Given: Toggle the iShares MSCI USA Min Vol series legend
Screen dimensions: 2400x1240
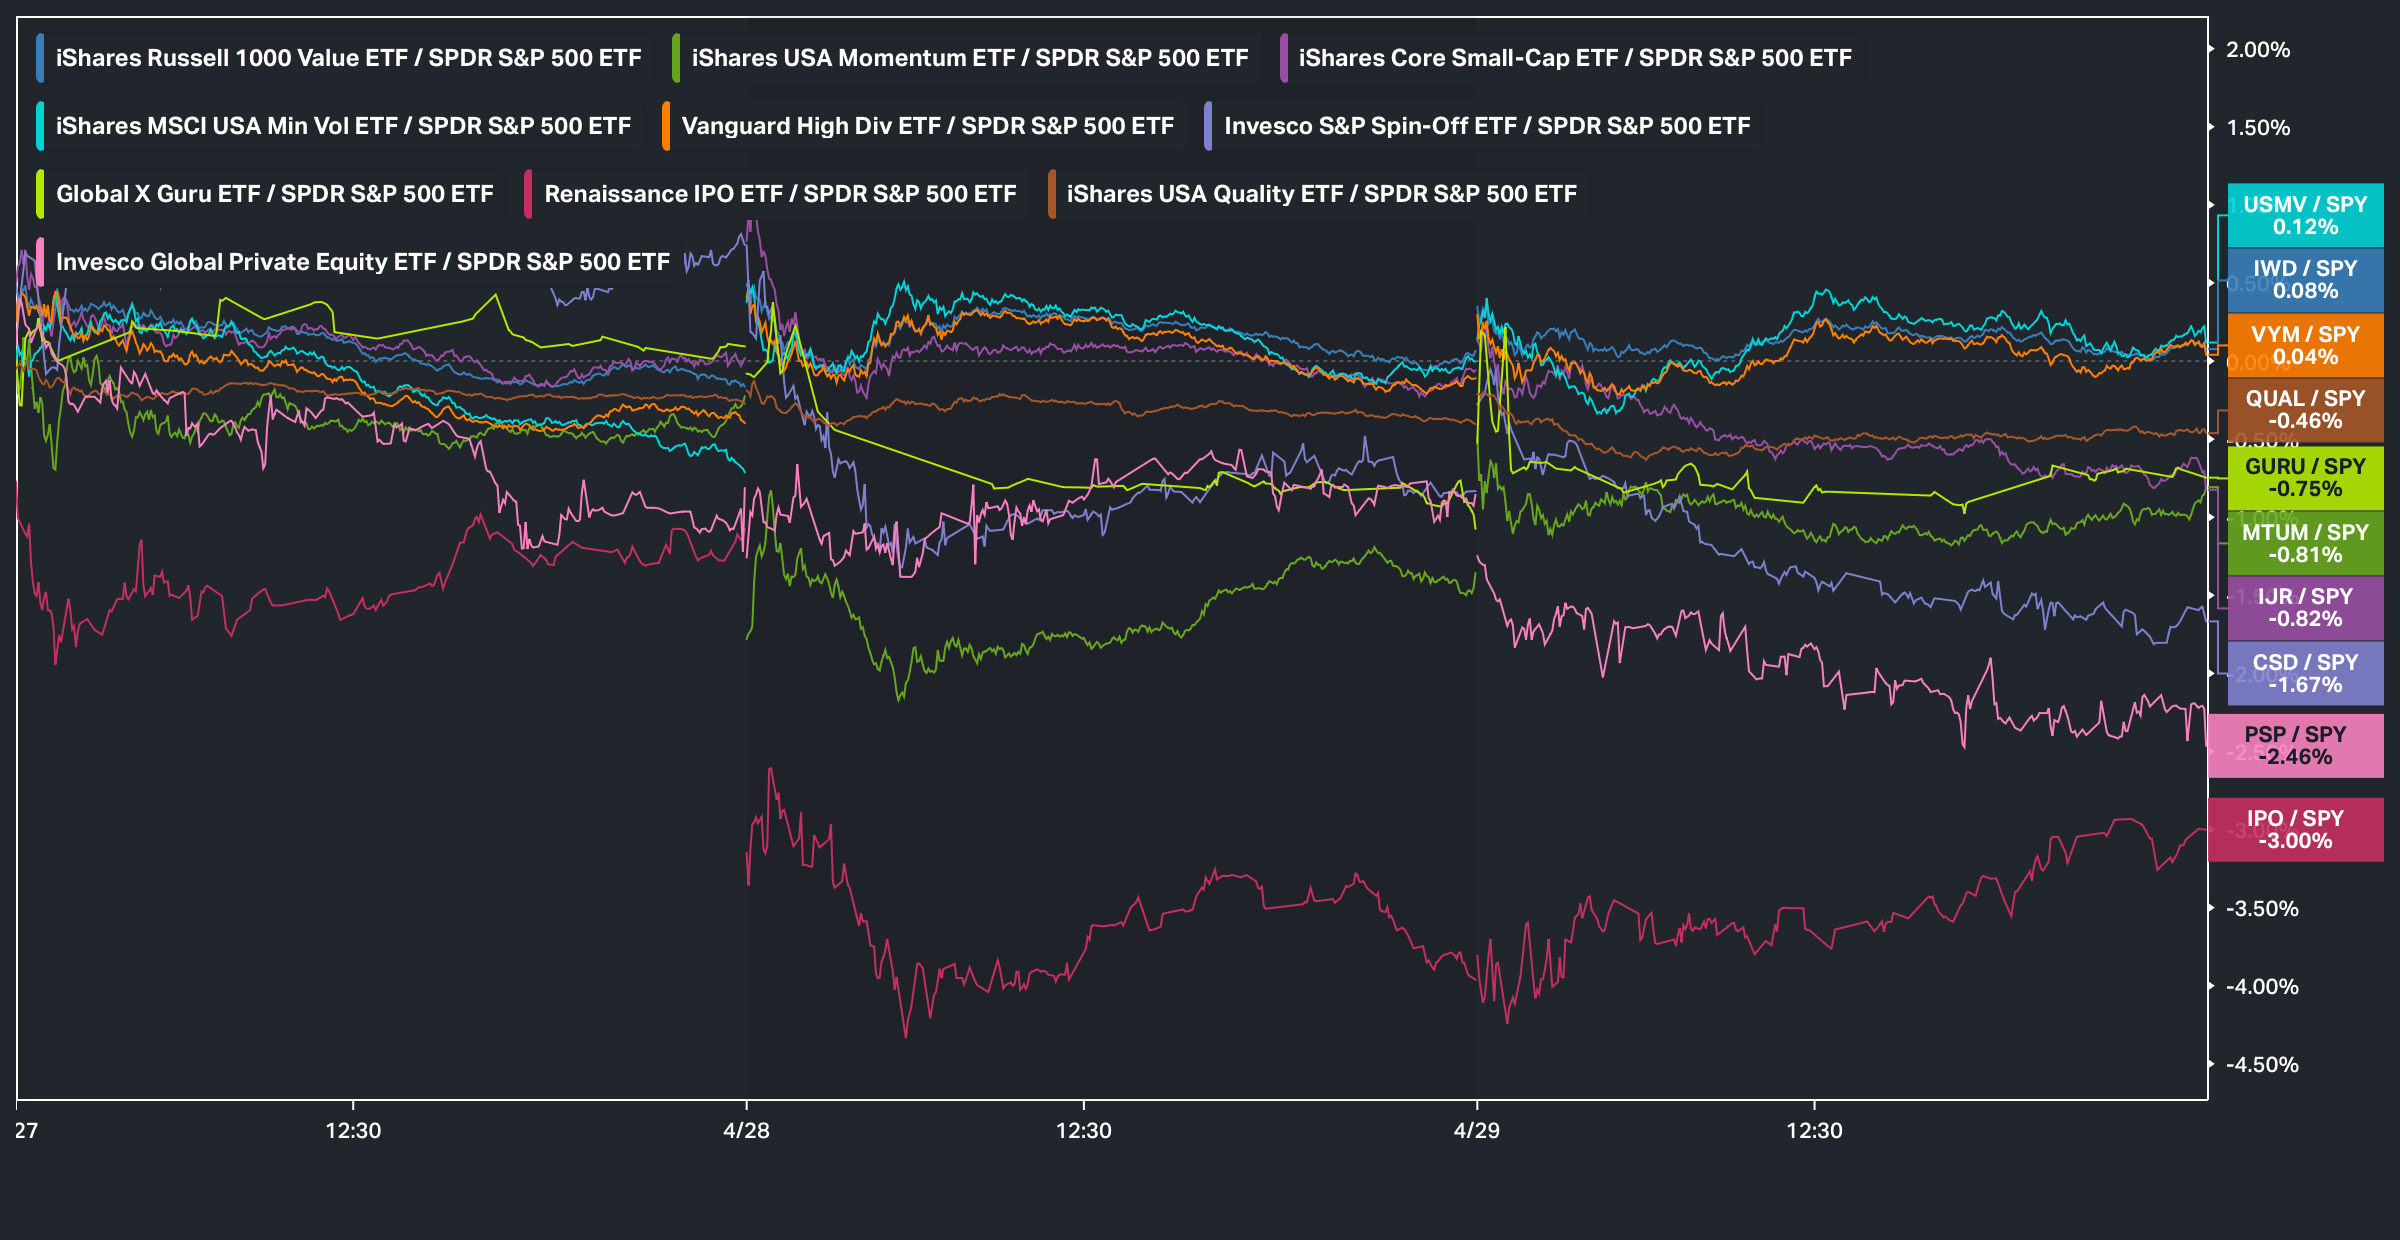Looking at the screenshot, I should 343,126.
